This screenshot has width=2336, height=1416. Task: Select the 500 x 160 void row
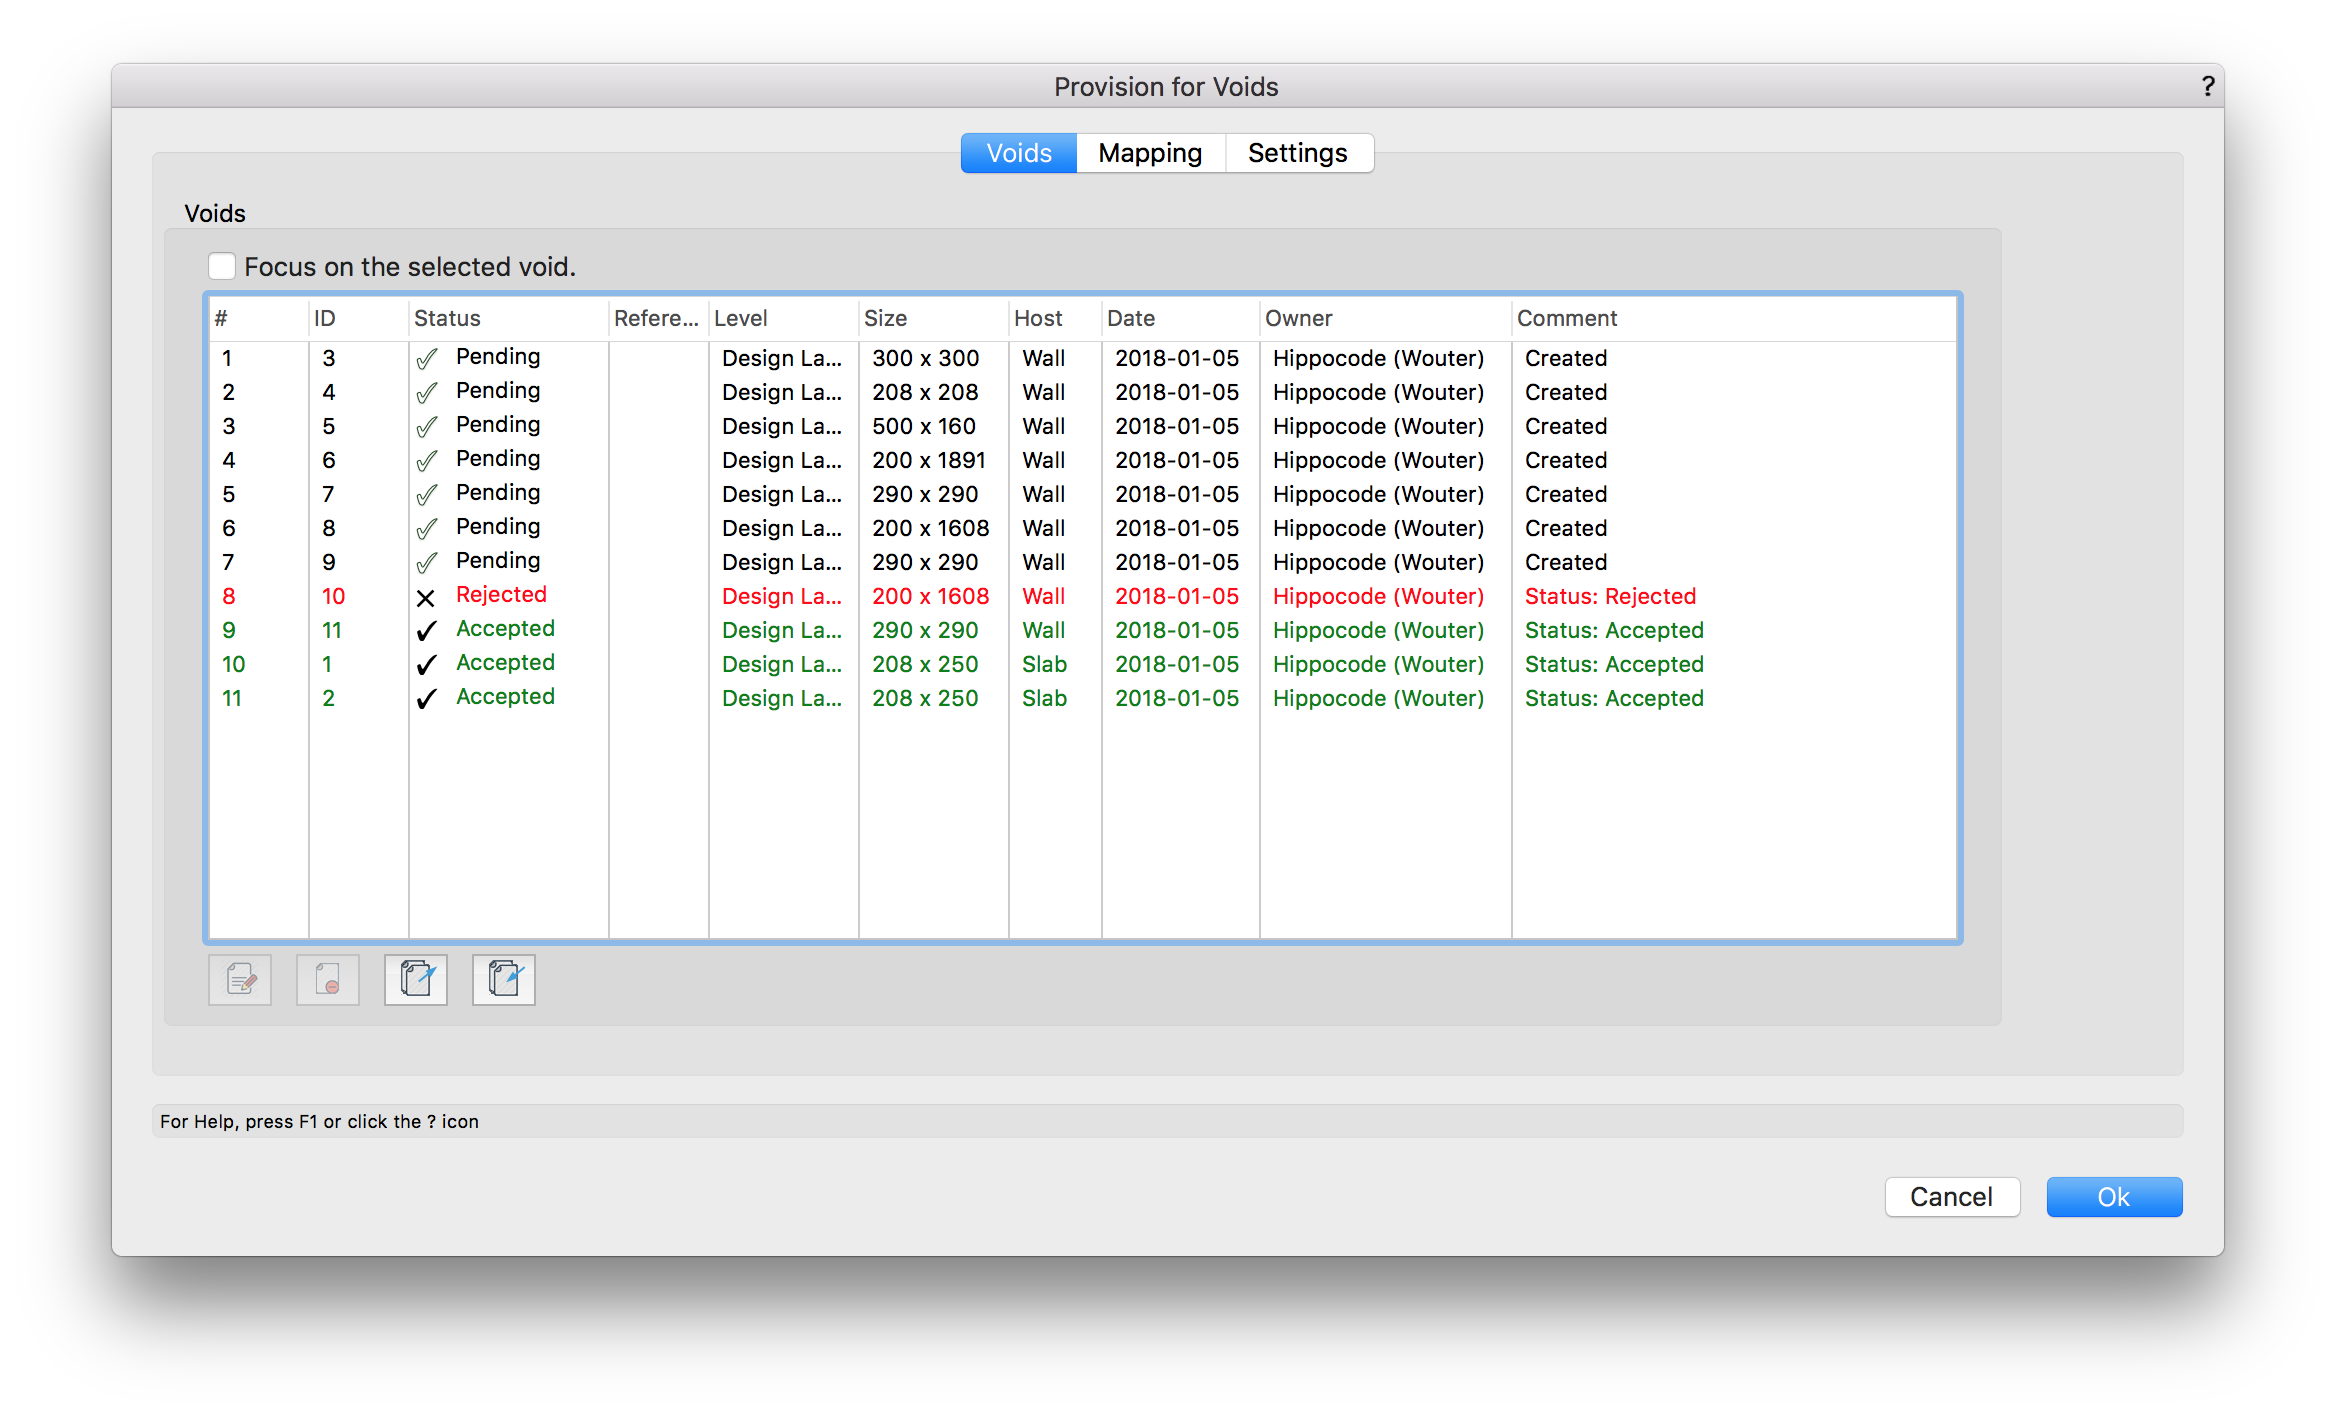coord(923,426)
